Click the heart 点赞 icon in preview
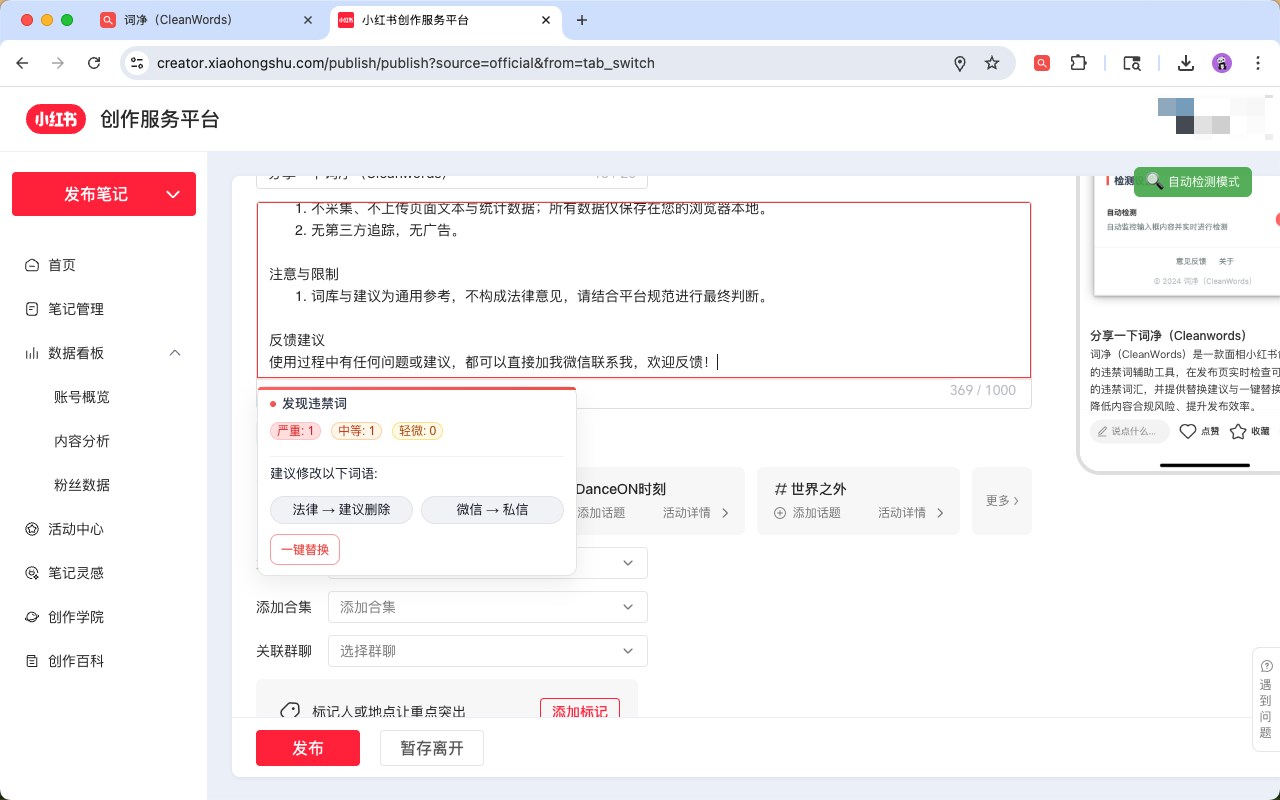Viewport: 1280px width, 800px height. (1188, 431)
